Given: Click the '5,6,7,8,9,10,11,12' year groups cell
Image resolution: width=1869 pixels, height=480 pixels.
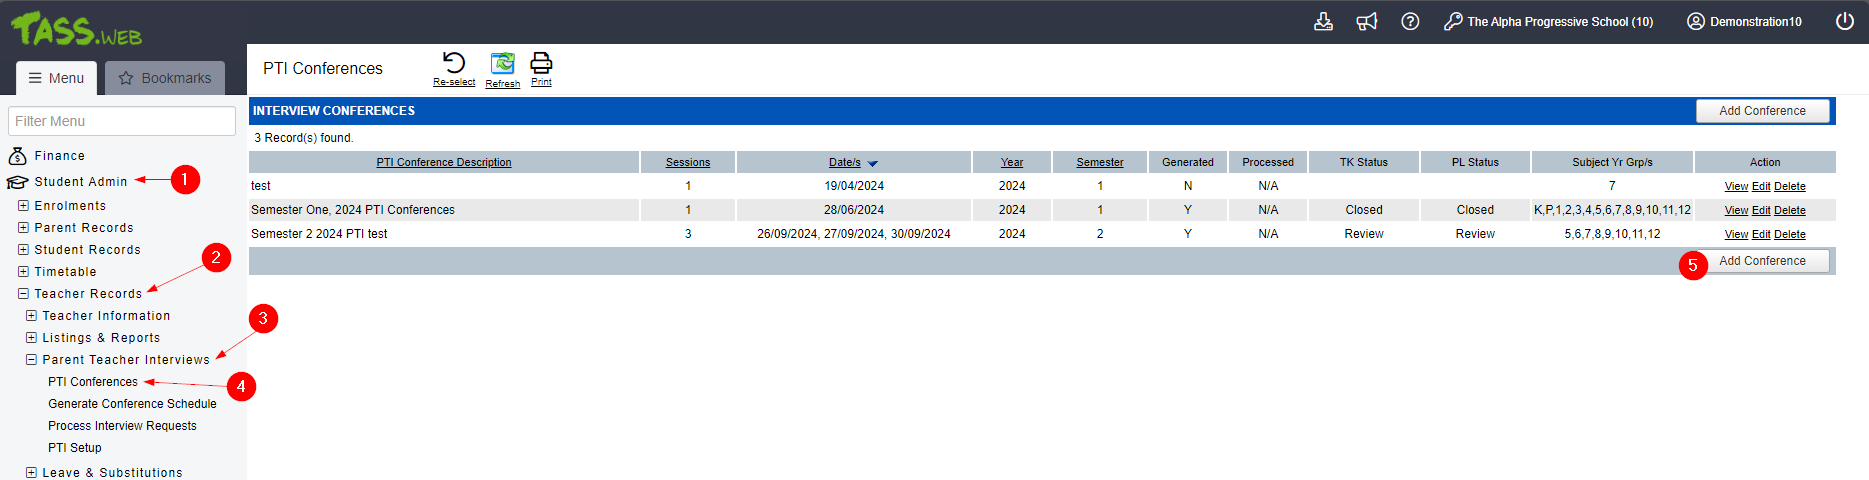Looking at the screenshot, I should (1612, 234).
